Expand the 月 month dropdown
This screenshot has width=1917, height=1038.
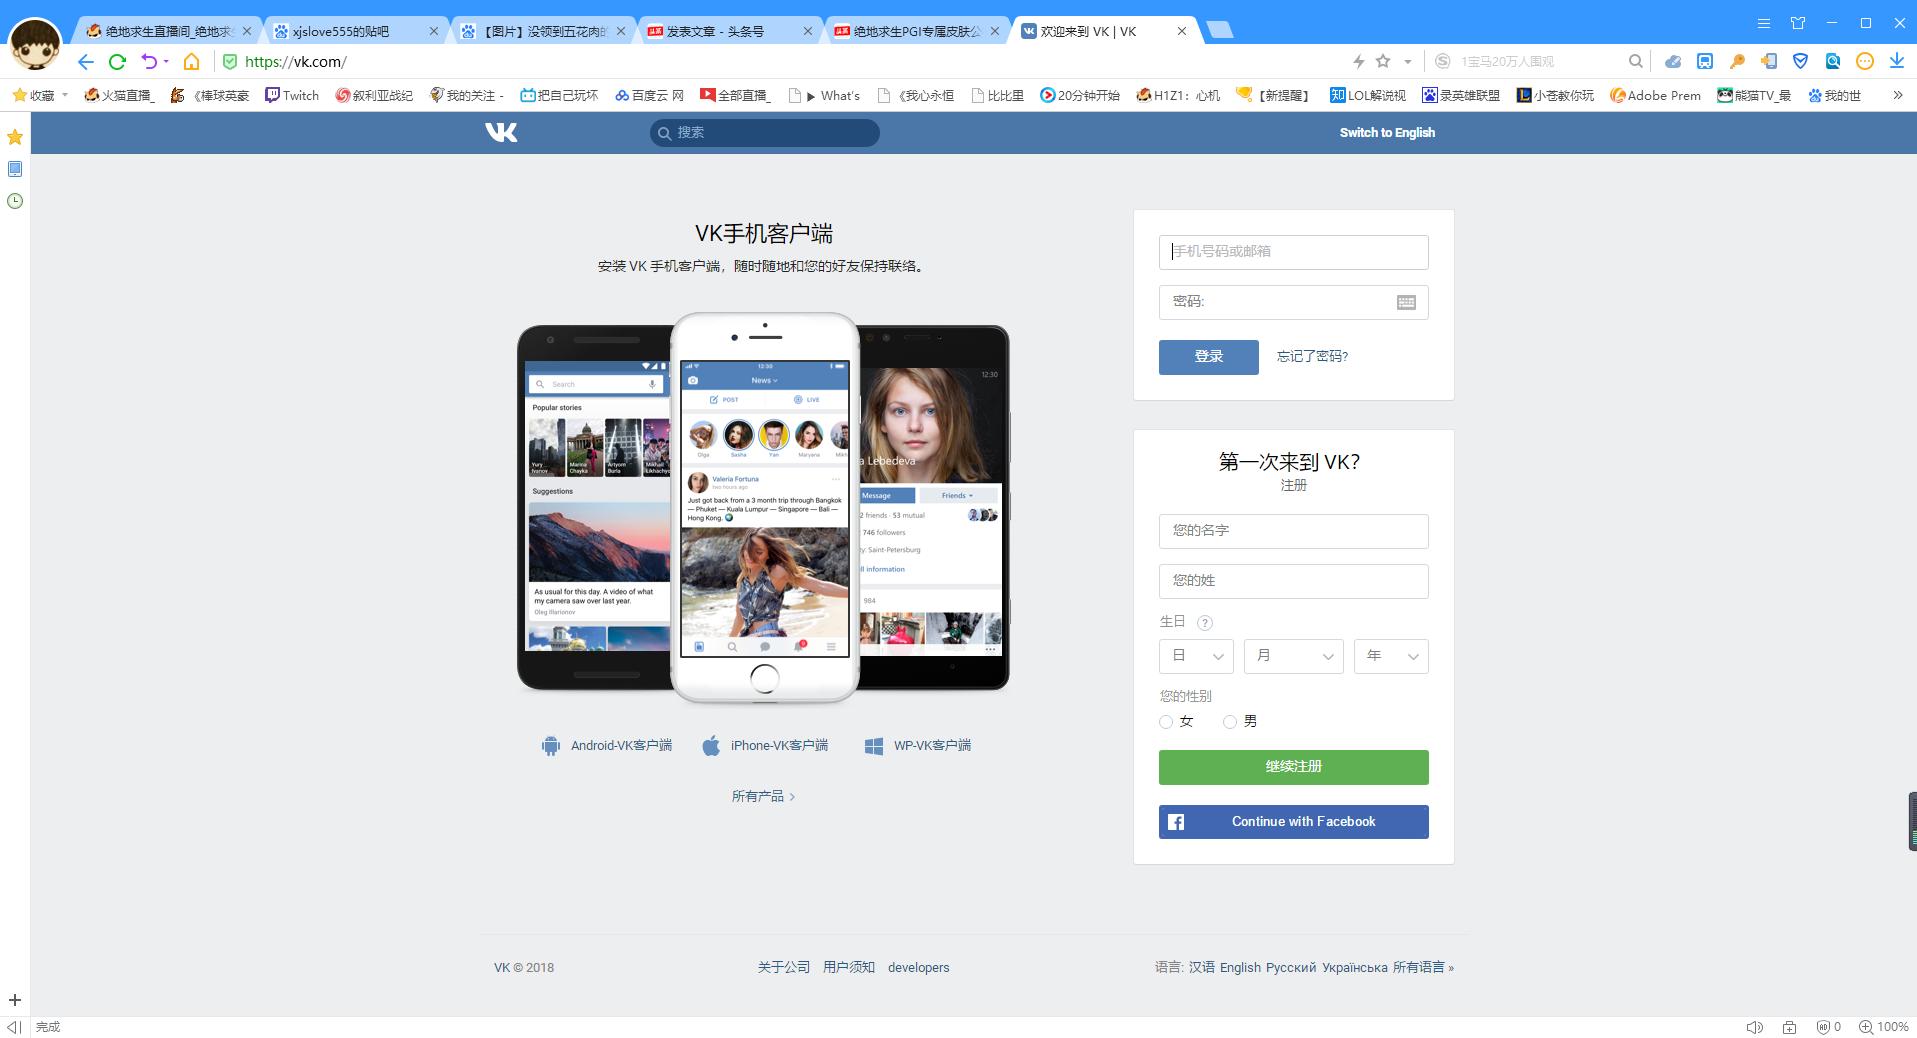point(1293,656)
